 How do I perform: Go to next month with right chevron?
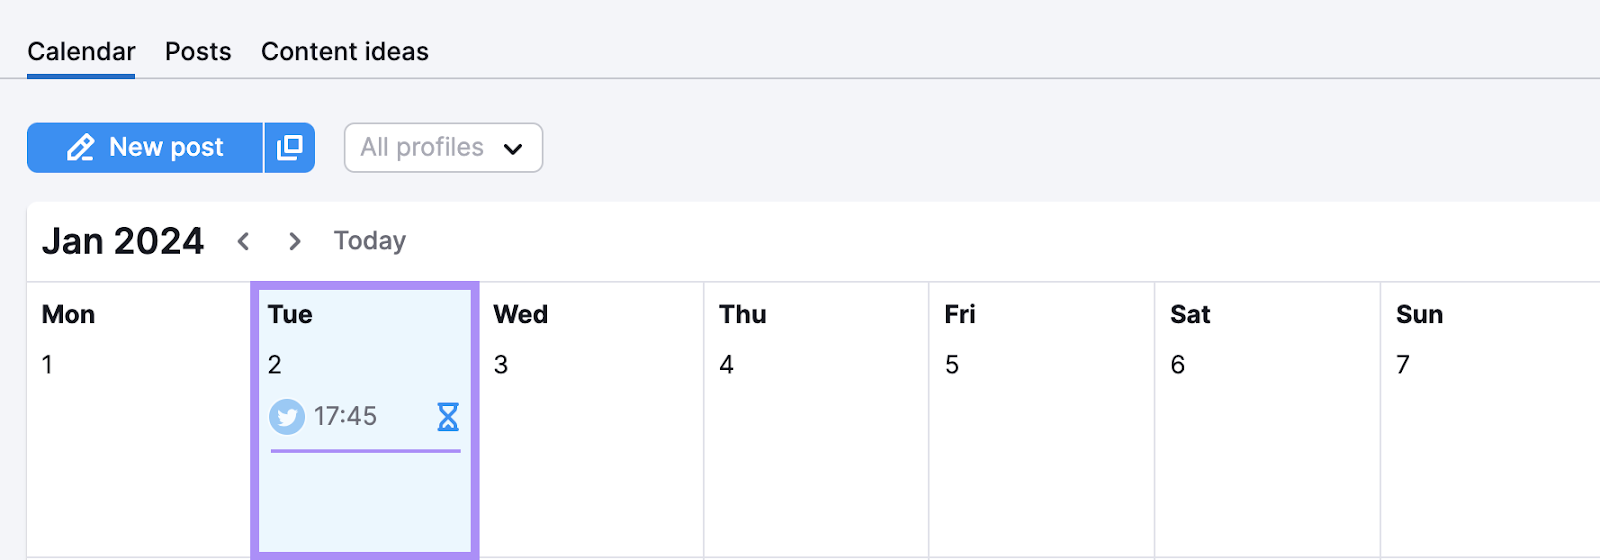294,241
